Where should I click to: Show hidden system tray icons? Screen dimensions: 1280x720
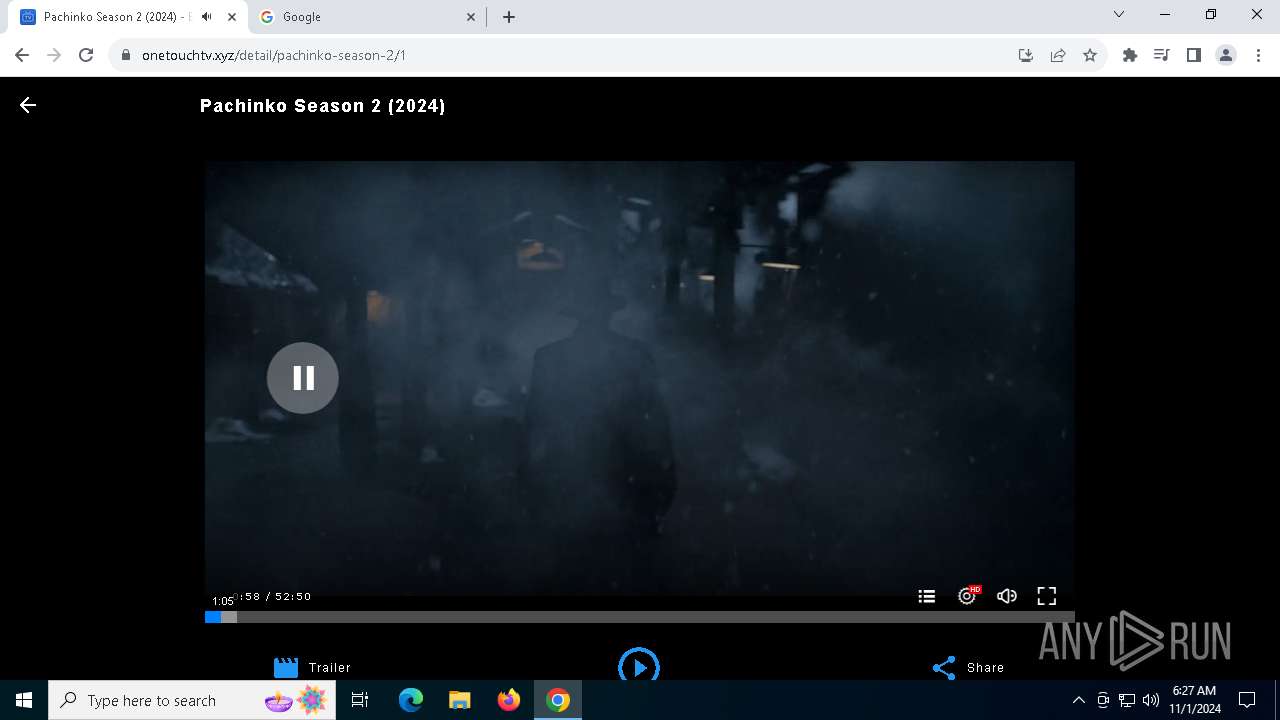tap(1078, 700)
